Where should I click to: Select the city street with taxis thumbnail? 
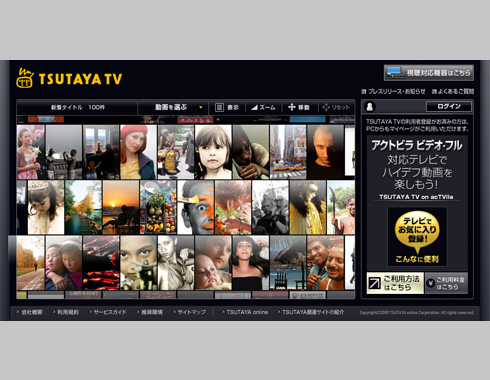288,152
